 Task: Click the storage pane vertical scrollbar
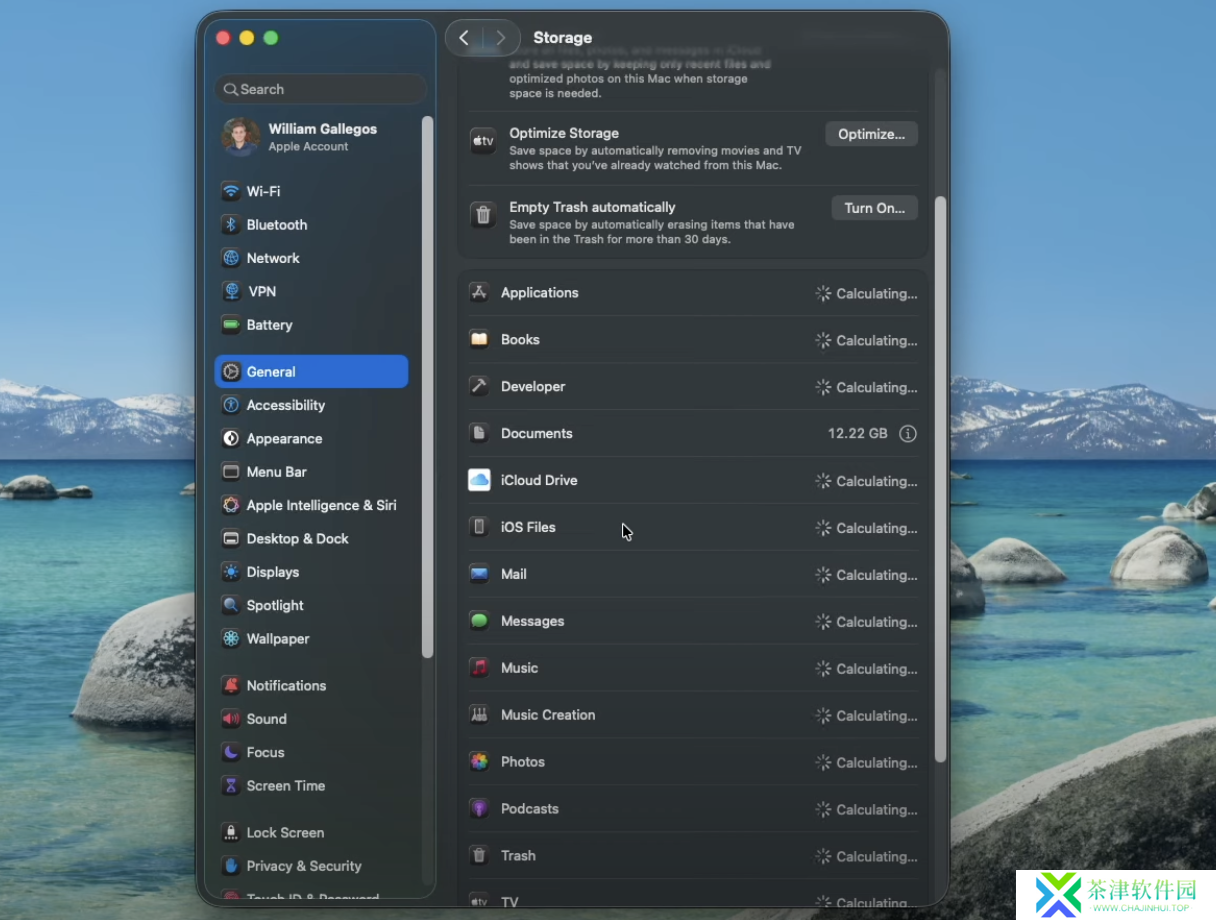pyautogui.click(x=940, y=480)
